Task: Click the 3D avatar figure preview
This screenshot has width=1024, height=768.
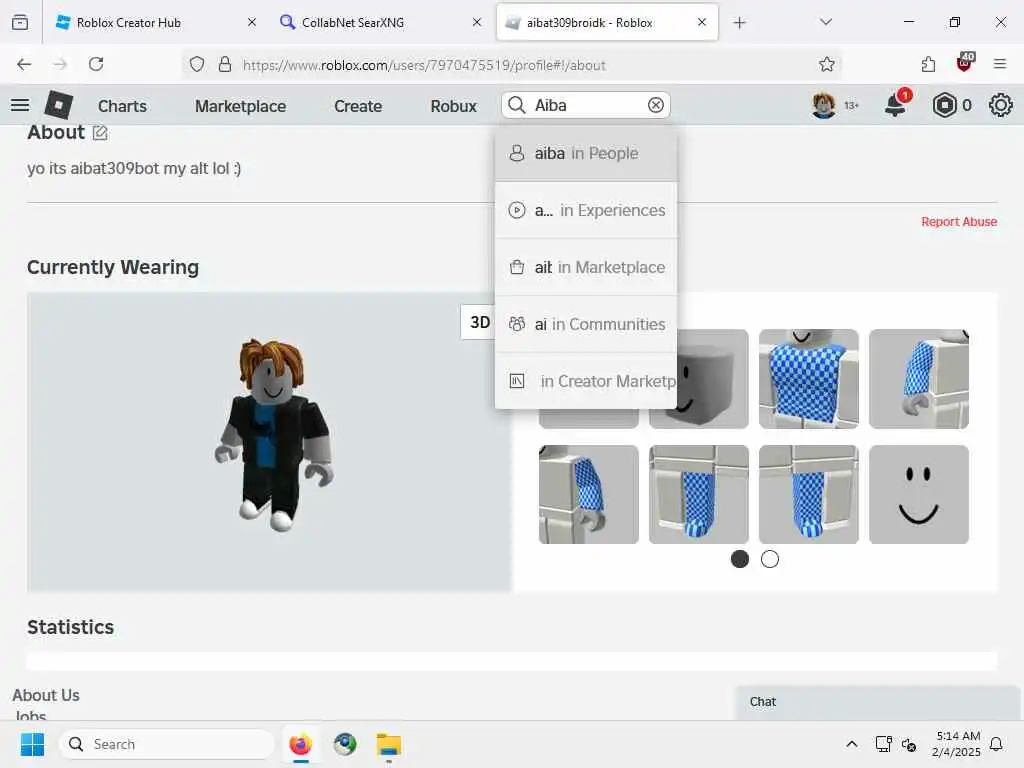Action: click(x=274, y=434)
